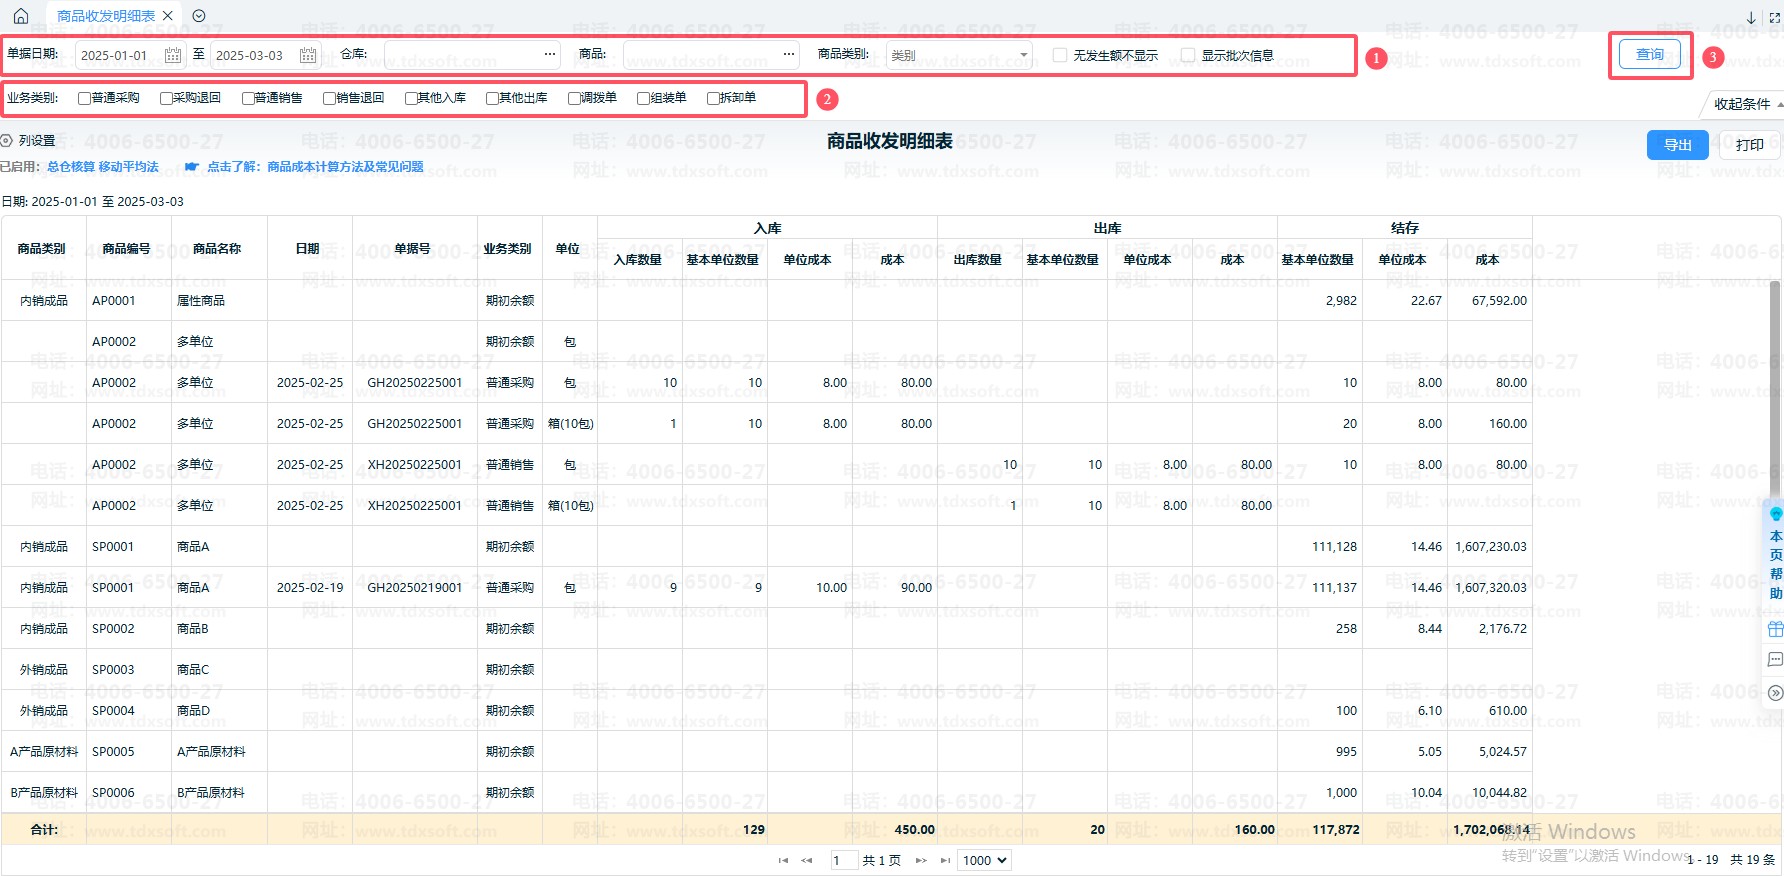1784x876 pixels.
Task: Open the tab list circle-arrow dropdown
Action: coord(199,16)
